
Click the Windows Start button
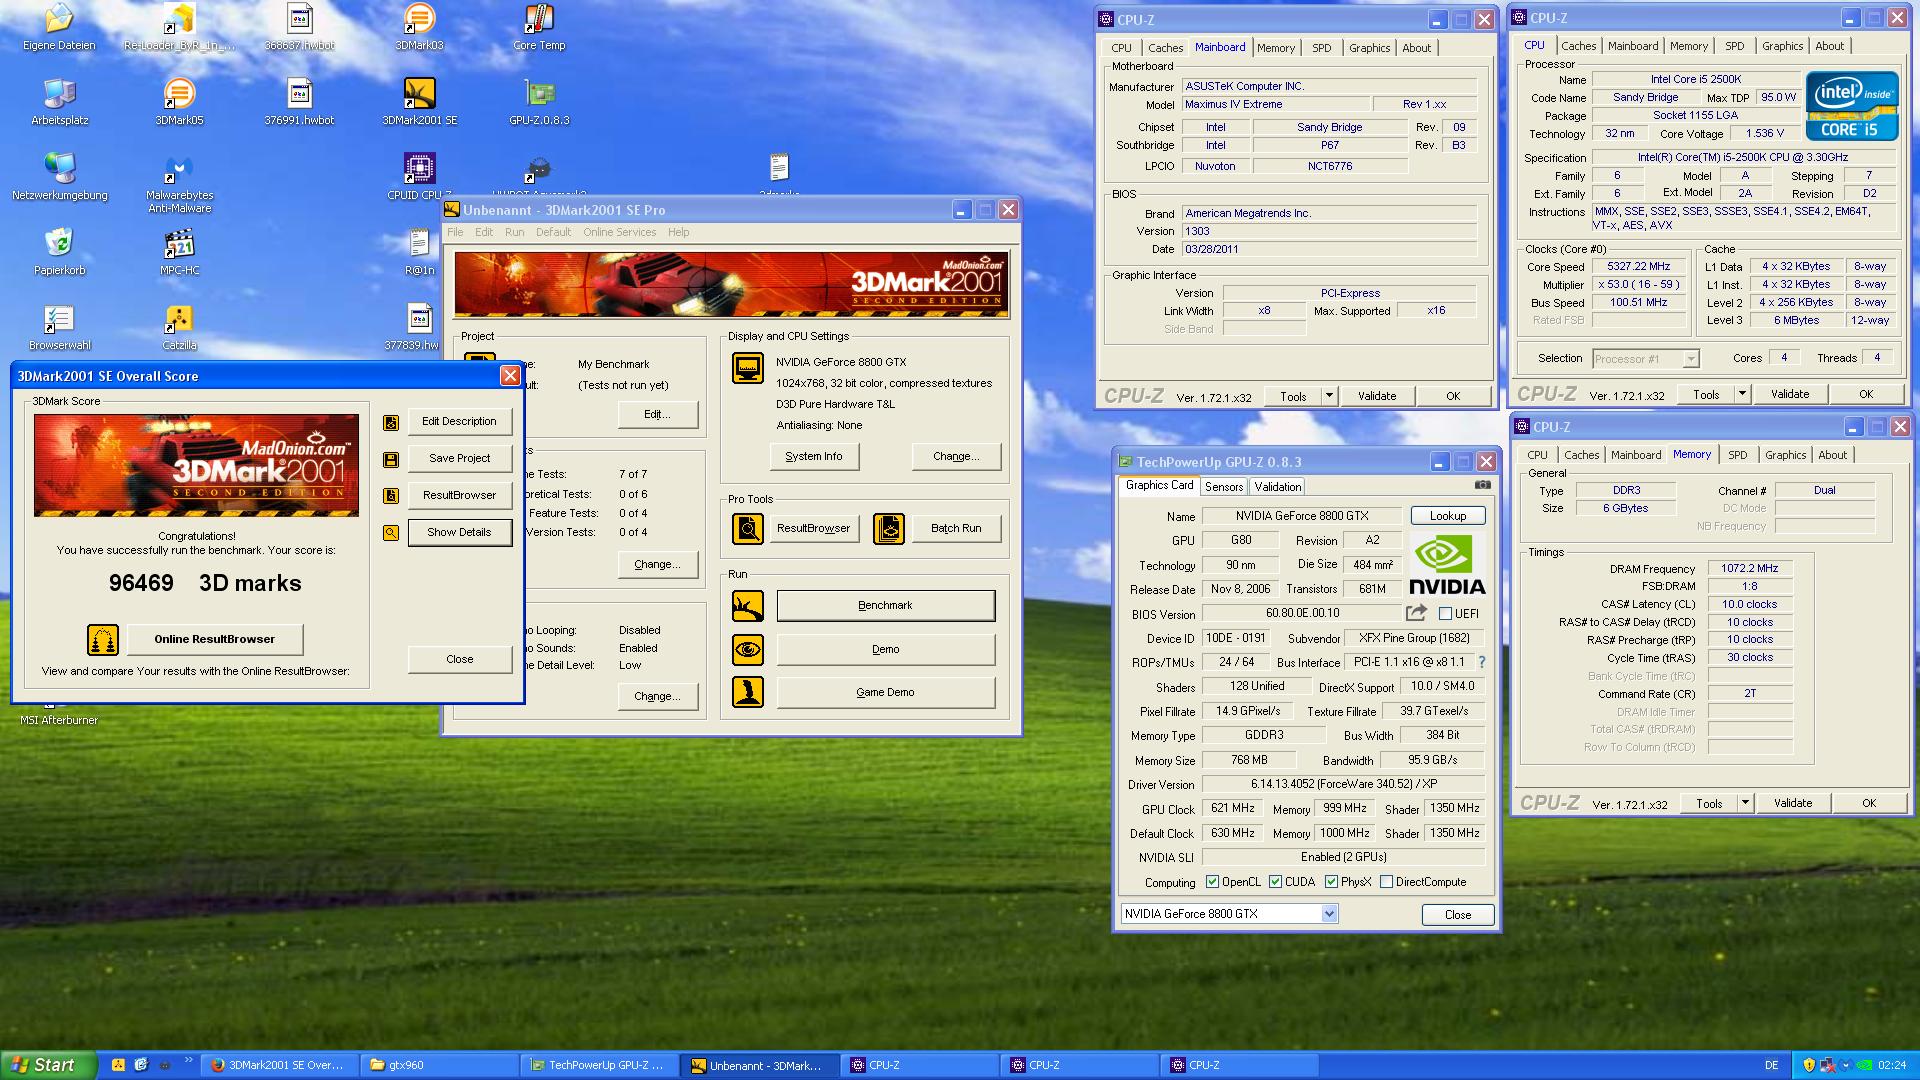[x=48, y=1065]
